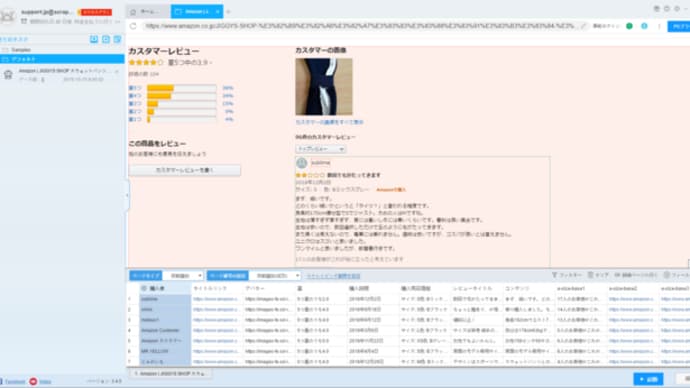Click the avatar URL cell in row 2
This screenshot has height=388, width=690.
[x=269, y=310]
